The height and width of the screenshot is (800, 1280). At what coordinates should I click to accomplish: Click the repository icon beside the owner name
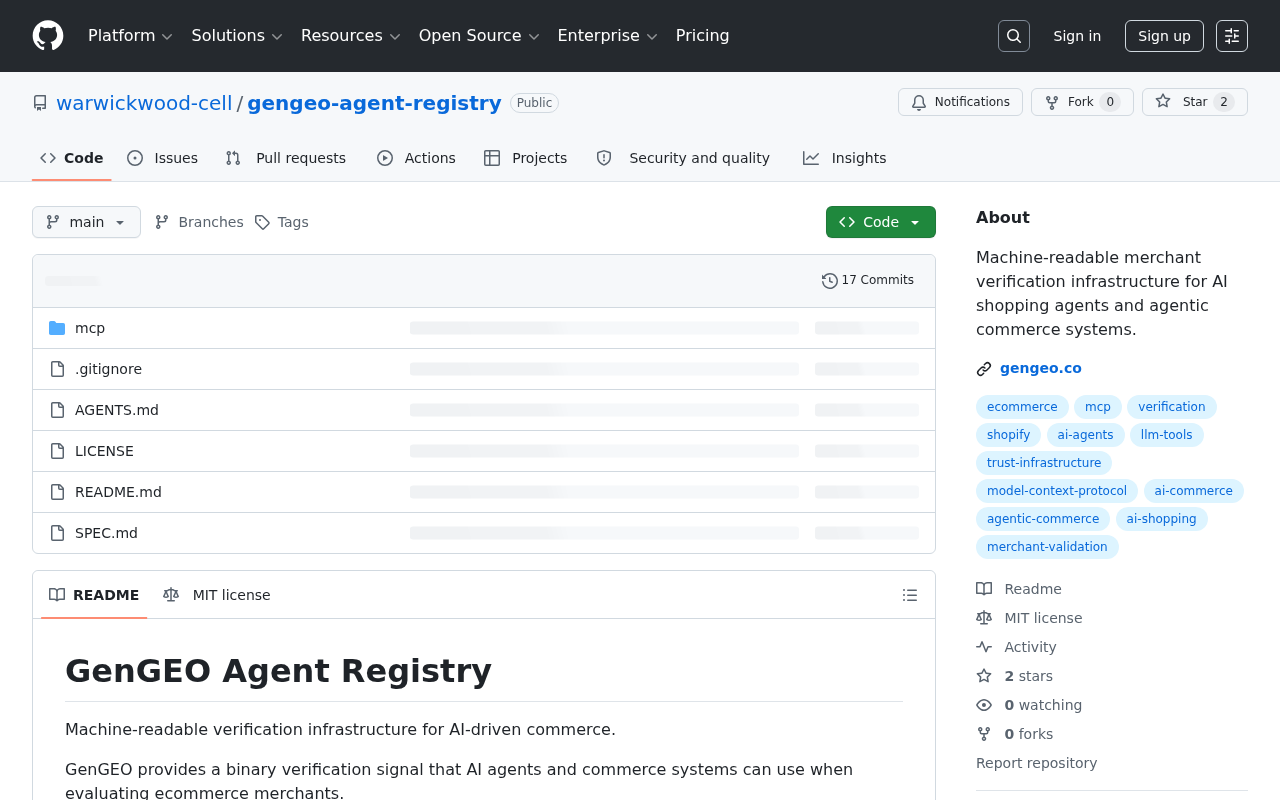pos(40,103)
